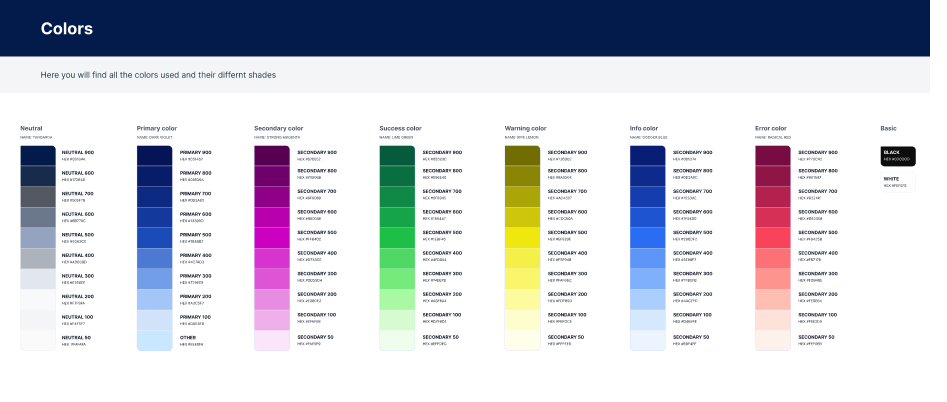This screenshot has height=402, width=947.
Task: Click the Success color column heading
Action: click(x=401, y=128)
